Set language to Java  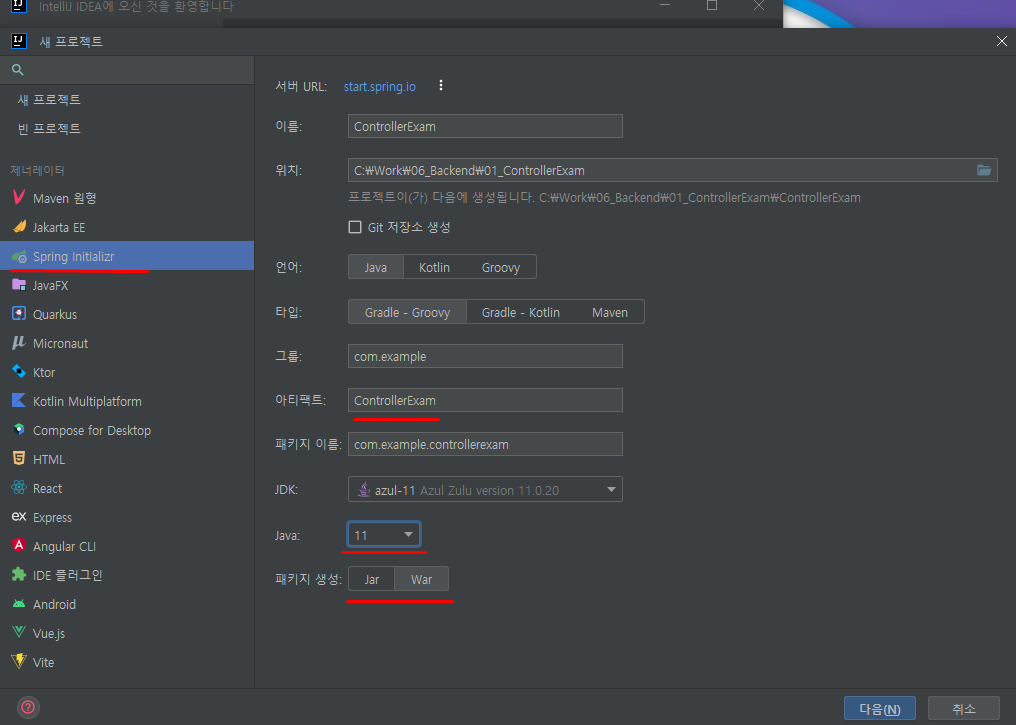376,267
